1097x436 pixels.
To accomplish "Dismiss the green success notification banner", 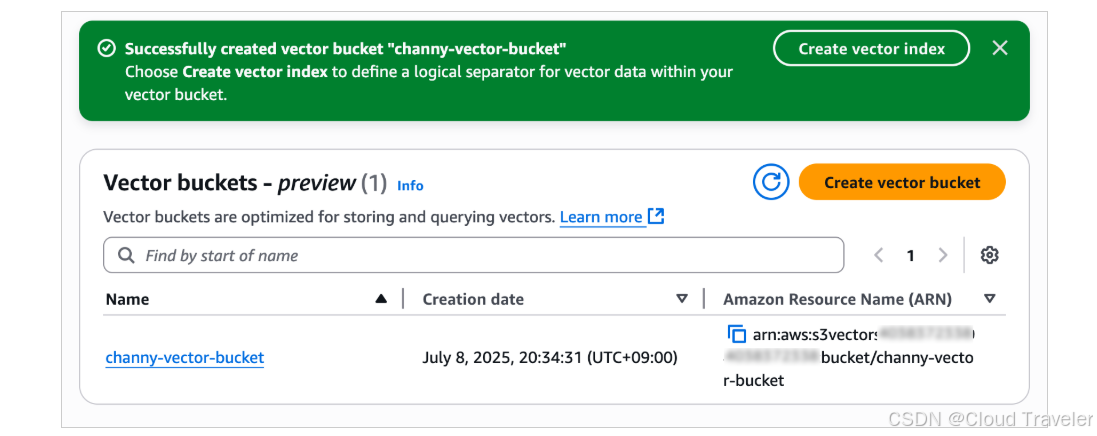I will tap(1000, 48).
